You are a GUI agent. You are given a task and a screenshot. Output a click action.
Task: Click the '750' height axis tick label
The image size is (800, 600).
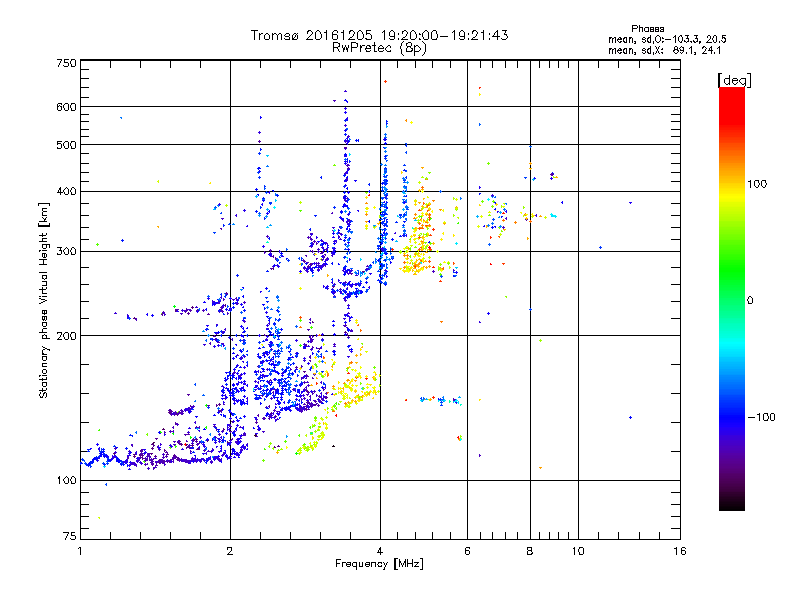(x=66, y=63)
